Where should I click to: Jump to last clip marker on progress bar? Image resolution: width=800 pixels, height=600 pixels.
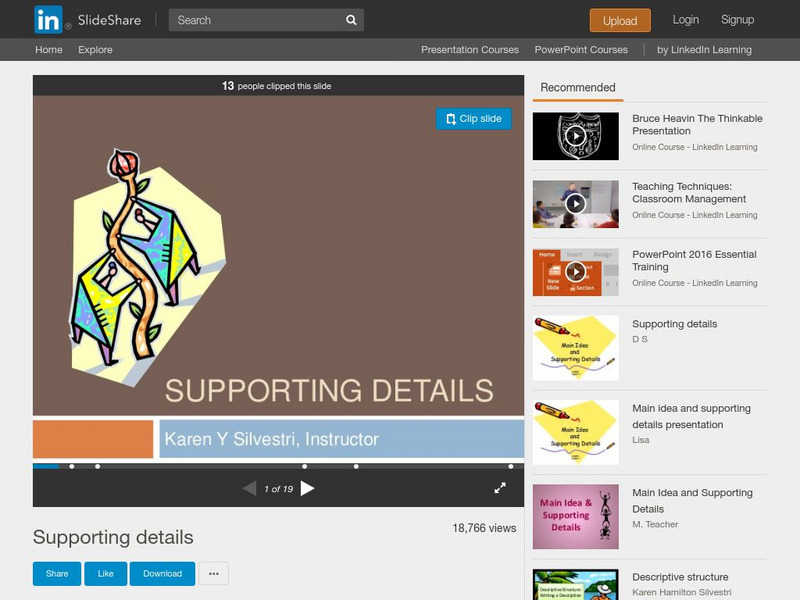[511, 466]
